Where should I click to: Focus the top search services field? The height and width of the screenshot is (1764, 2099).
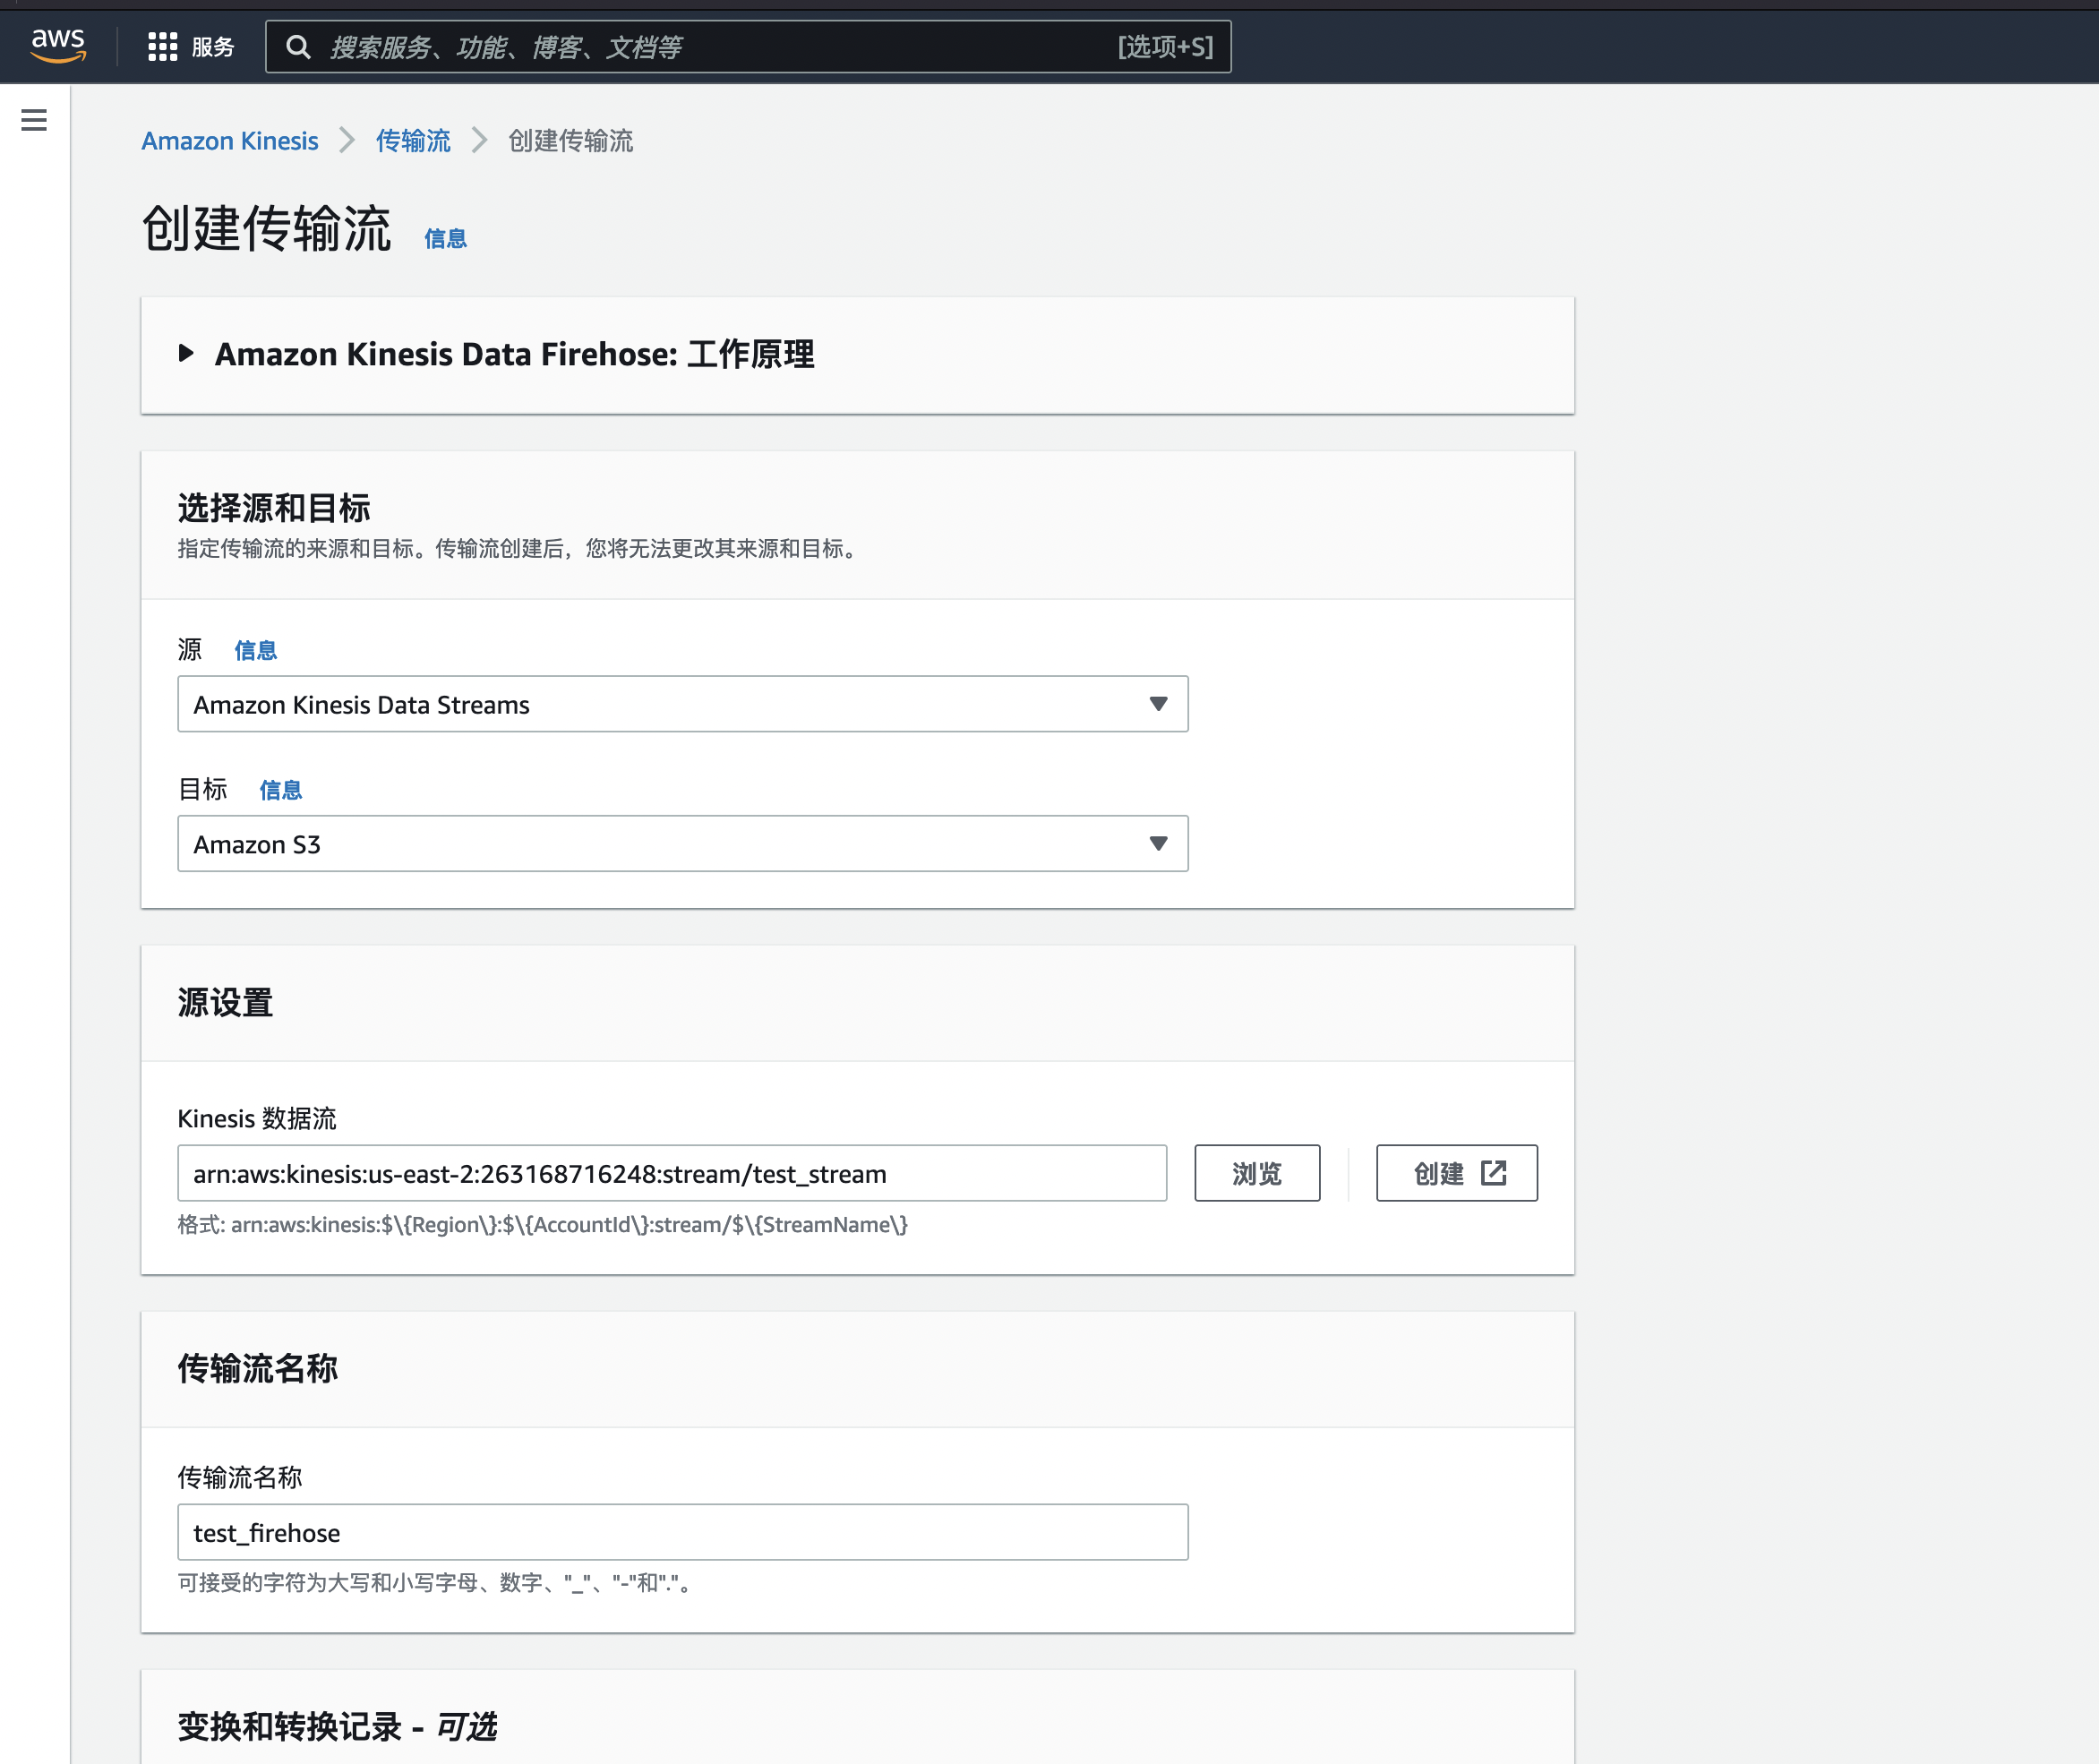(x=720, y=47)
